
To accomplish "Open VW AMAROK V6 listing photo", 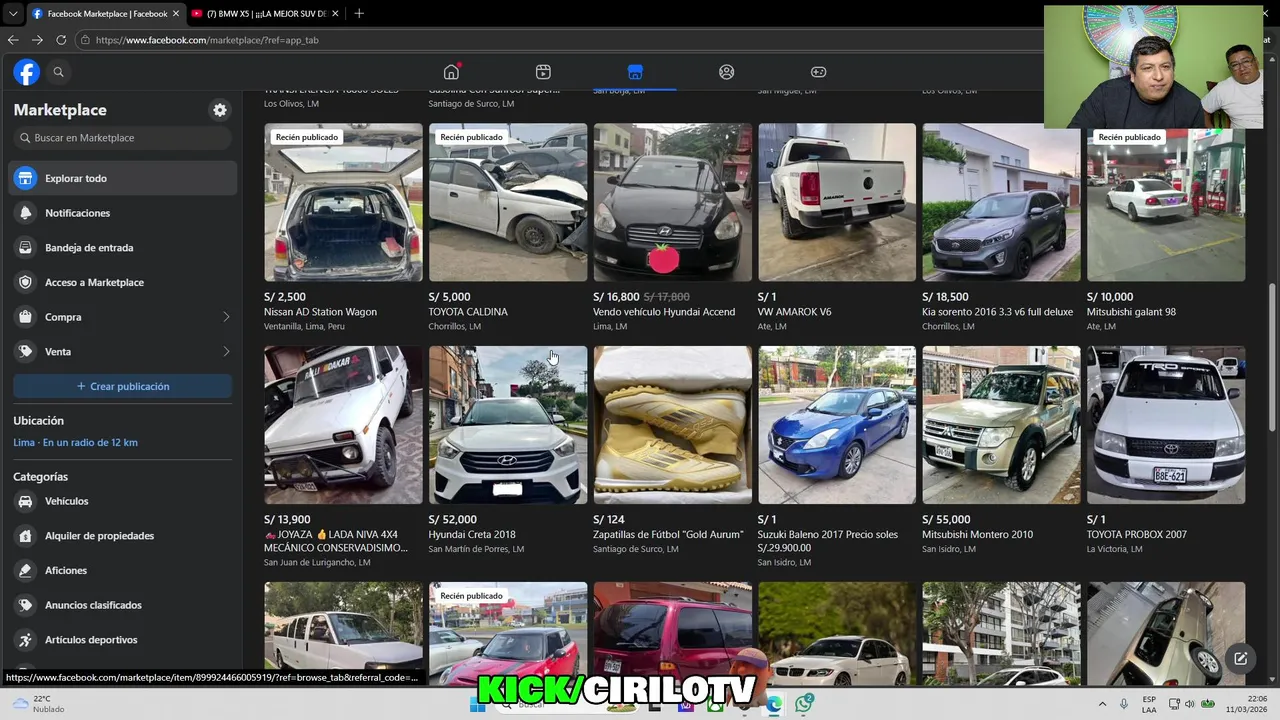I will click(837, 202).
